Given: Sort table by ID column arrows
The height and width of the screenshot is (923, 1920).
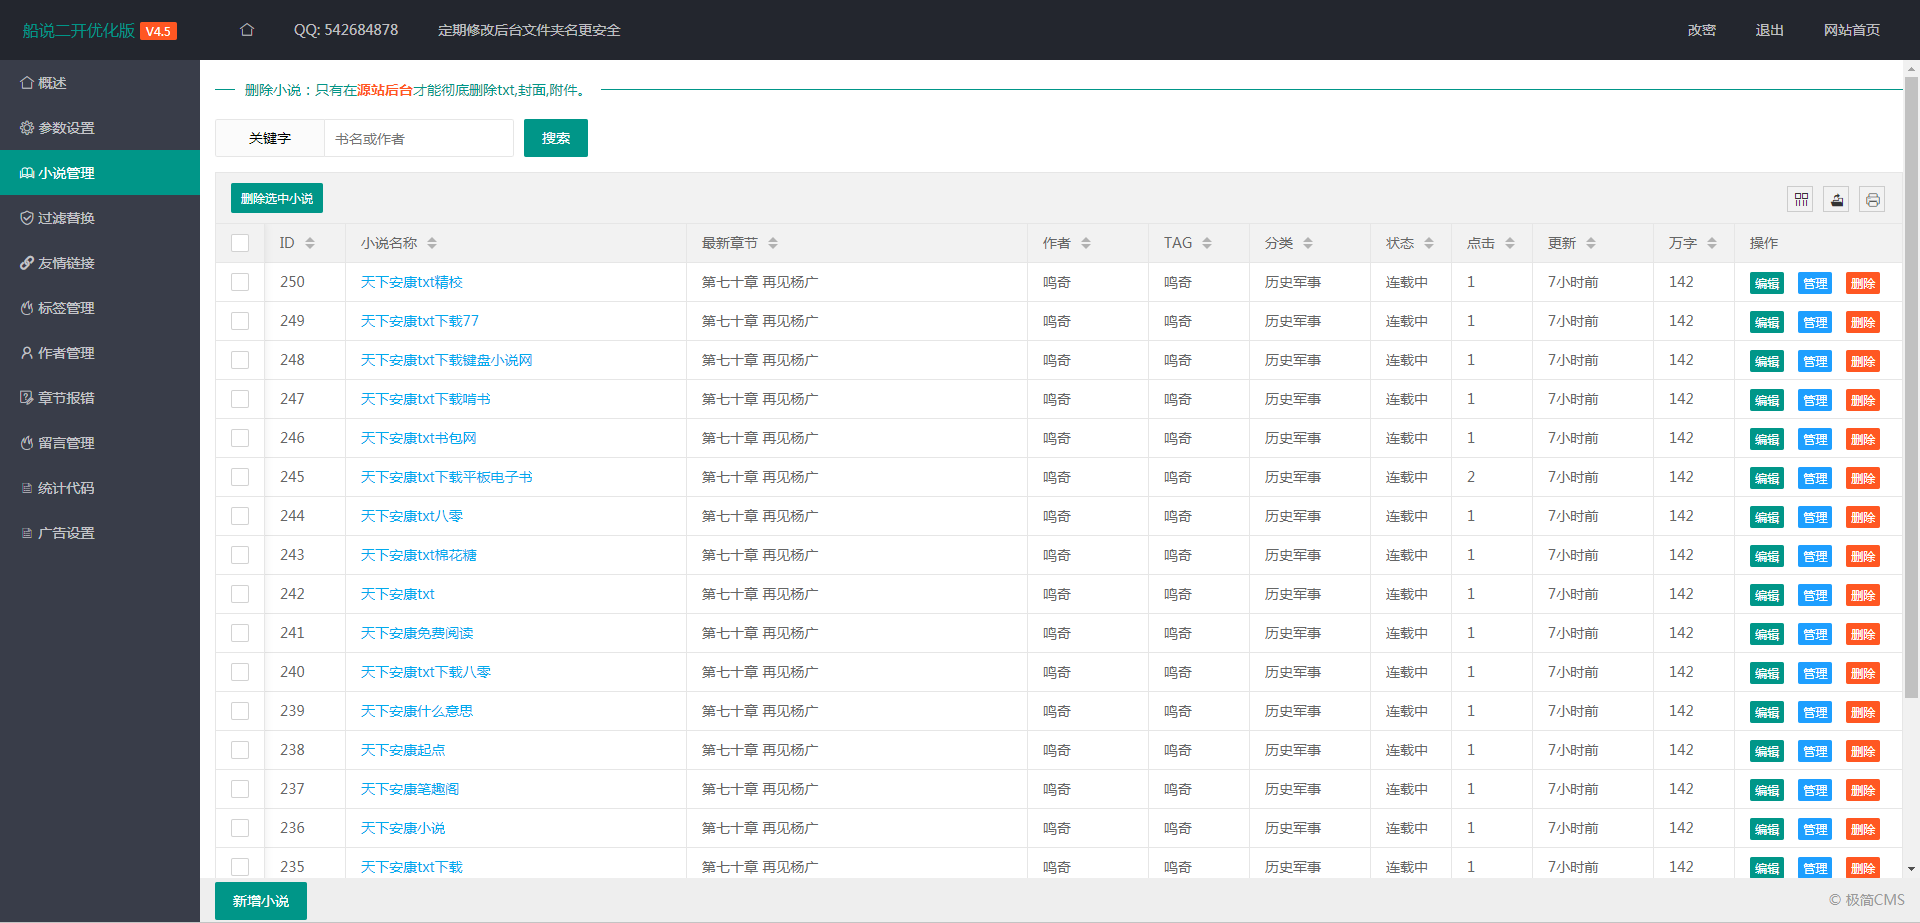Looking at the screenshot, I should (310, 243).
